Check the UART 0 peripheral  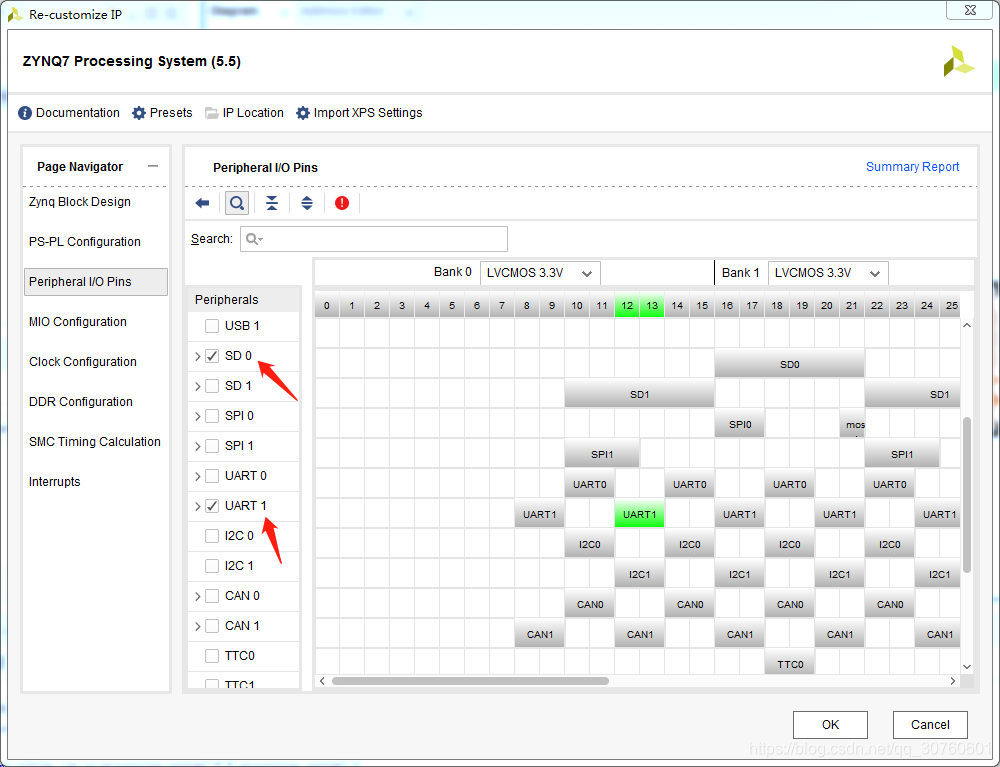[212, 476]
